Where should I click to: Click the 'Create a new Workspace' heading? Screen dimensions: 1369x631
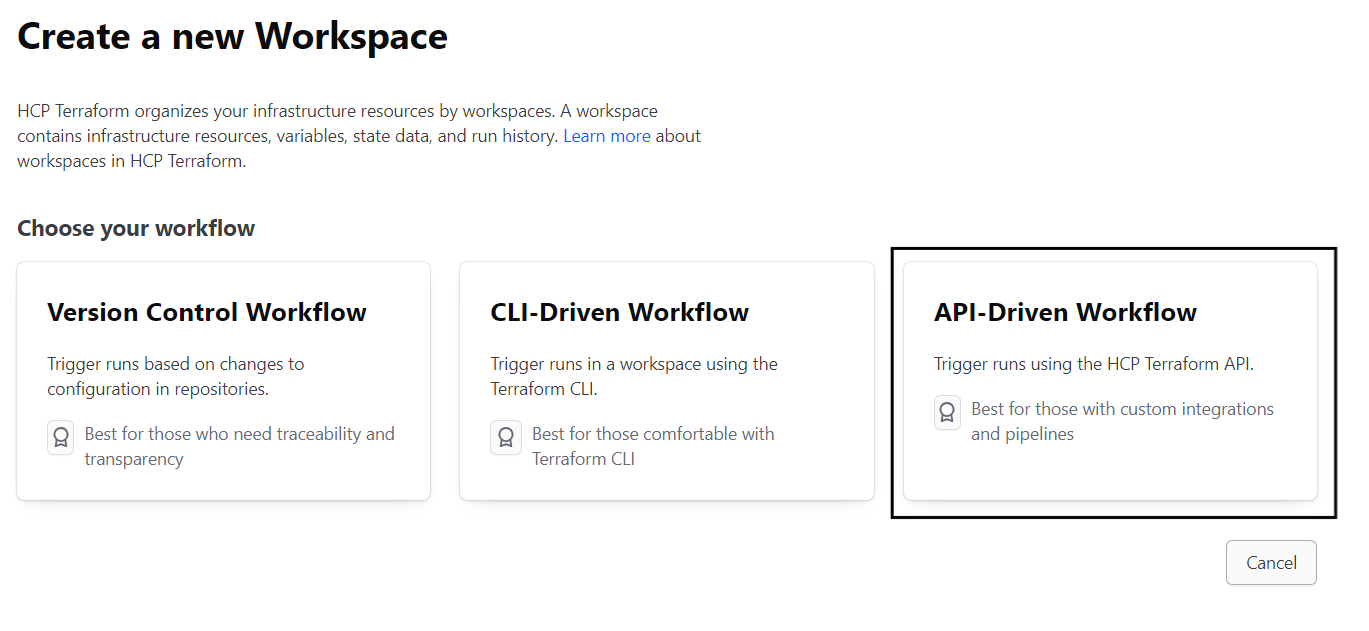point(232,37)
